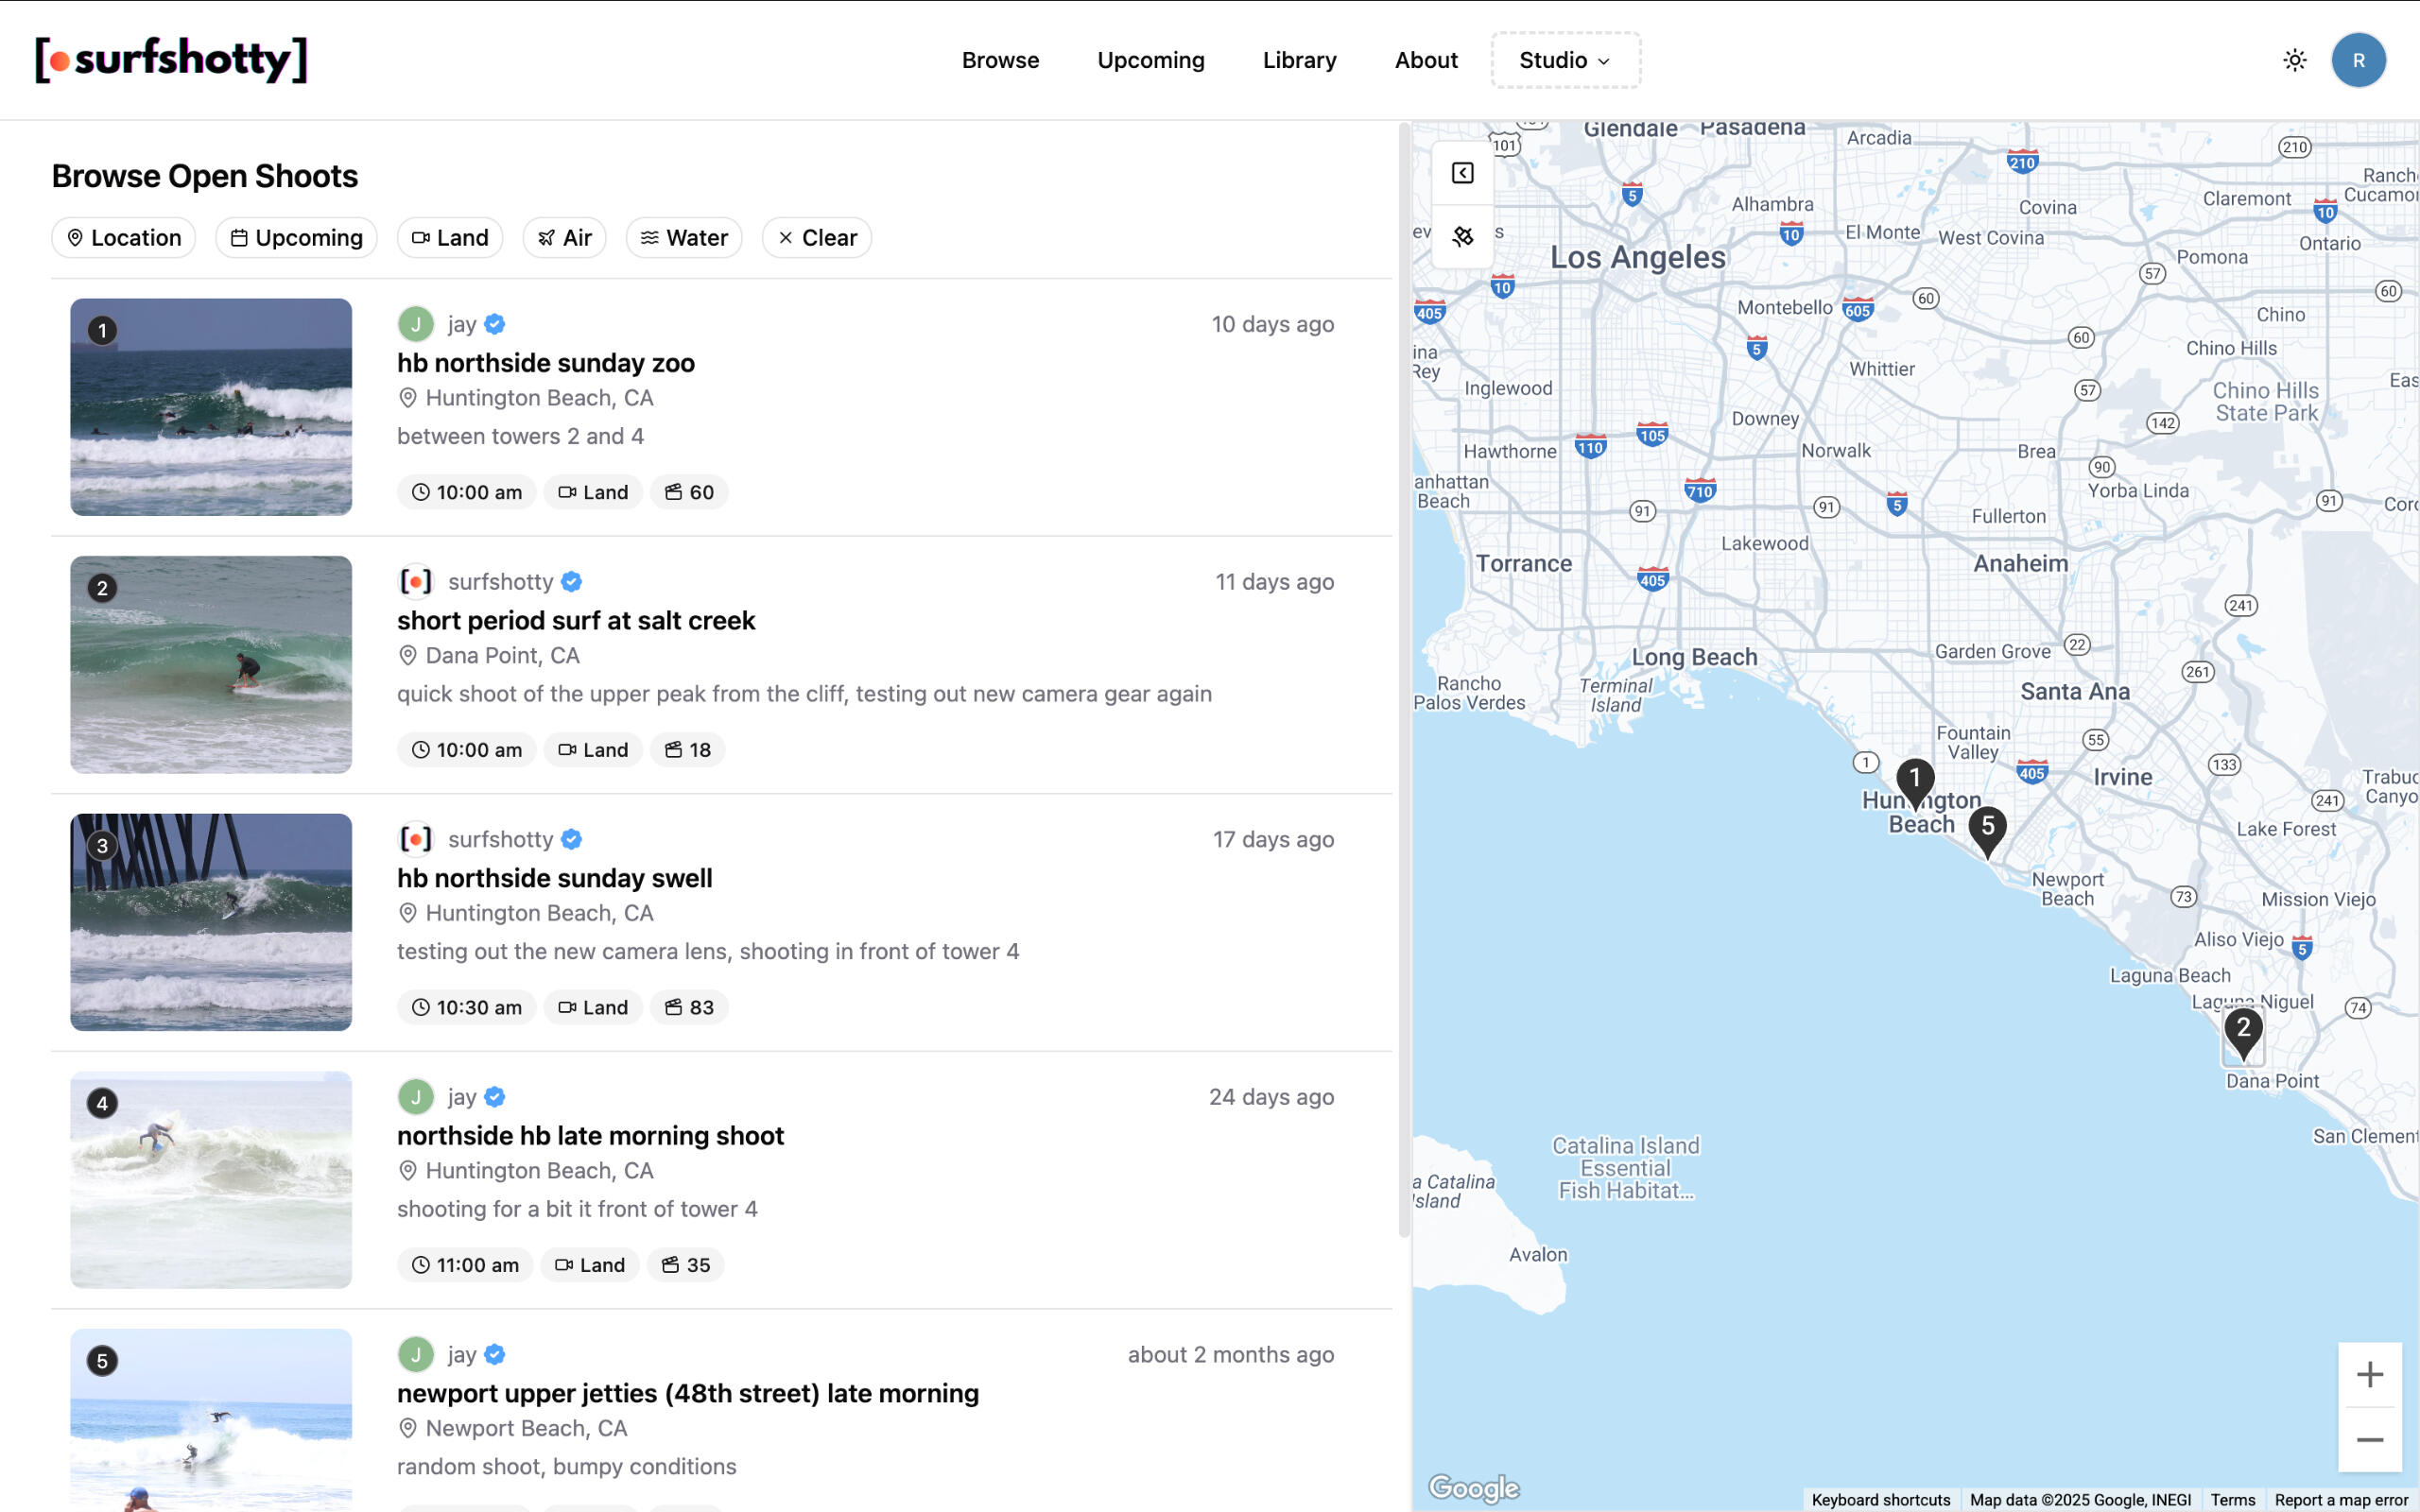2420x1512 pixels.
Task: Click the user avatar R icon
Action: [x=2358, y=60]
